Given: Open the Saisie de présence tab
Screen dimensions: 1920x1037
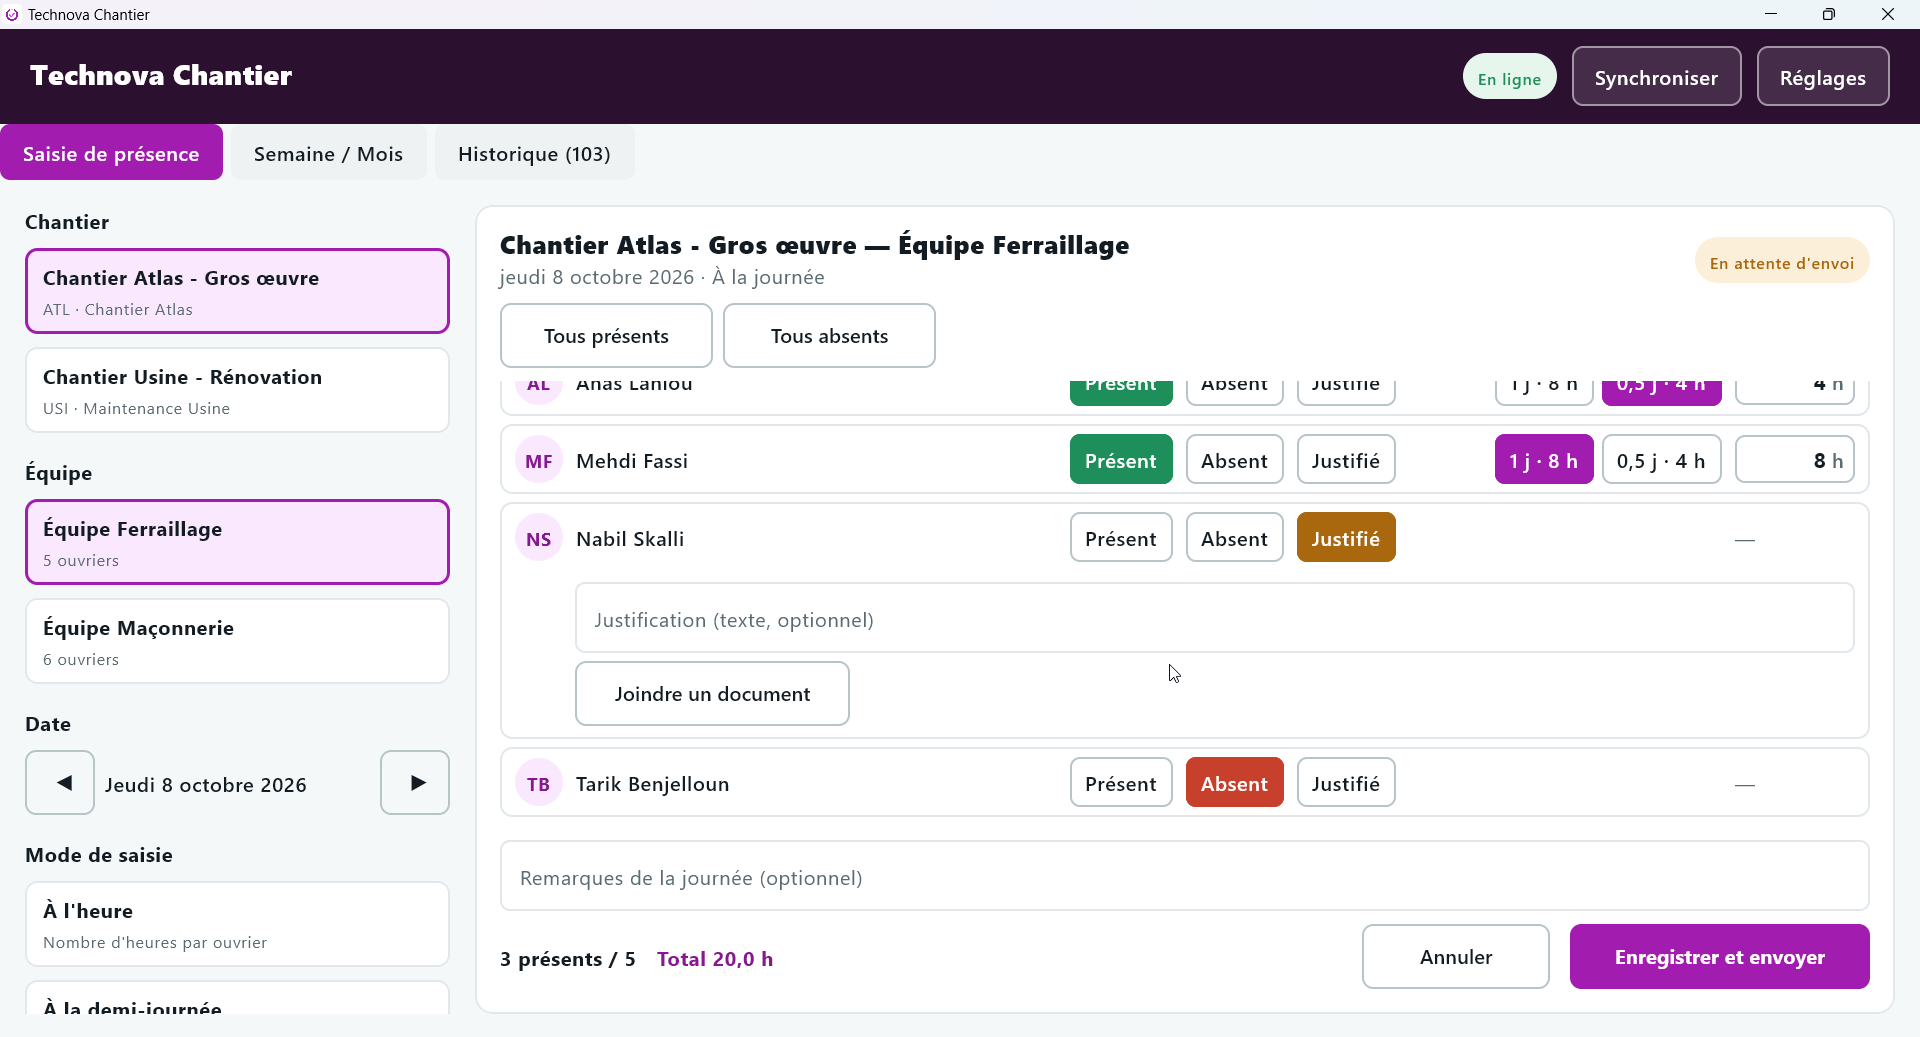Looking at the screenshot, I should [x=111, y=153].
